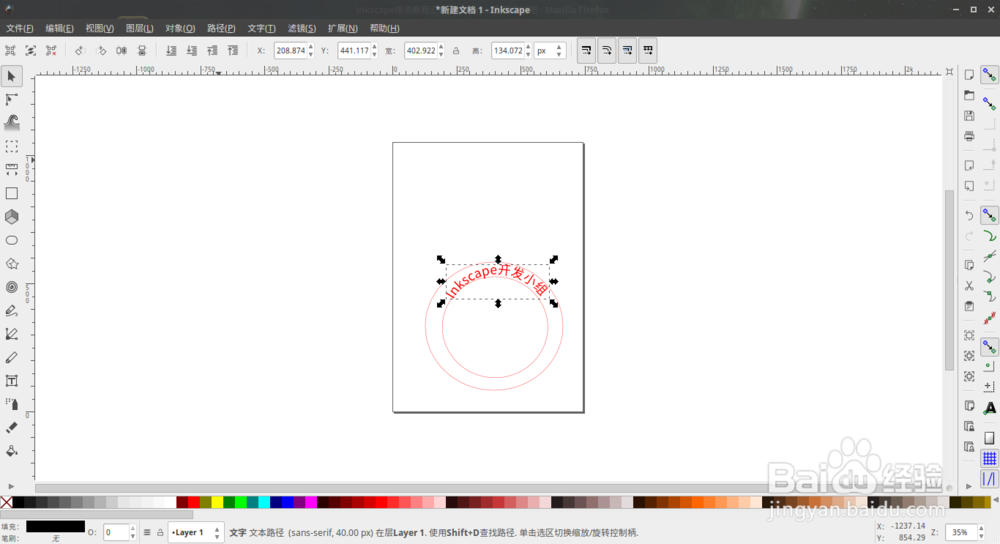Toggle move patterns with object
The width and height of the screenshot is (1000, 544).
pos(648,50)
